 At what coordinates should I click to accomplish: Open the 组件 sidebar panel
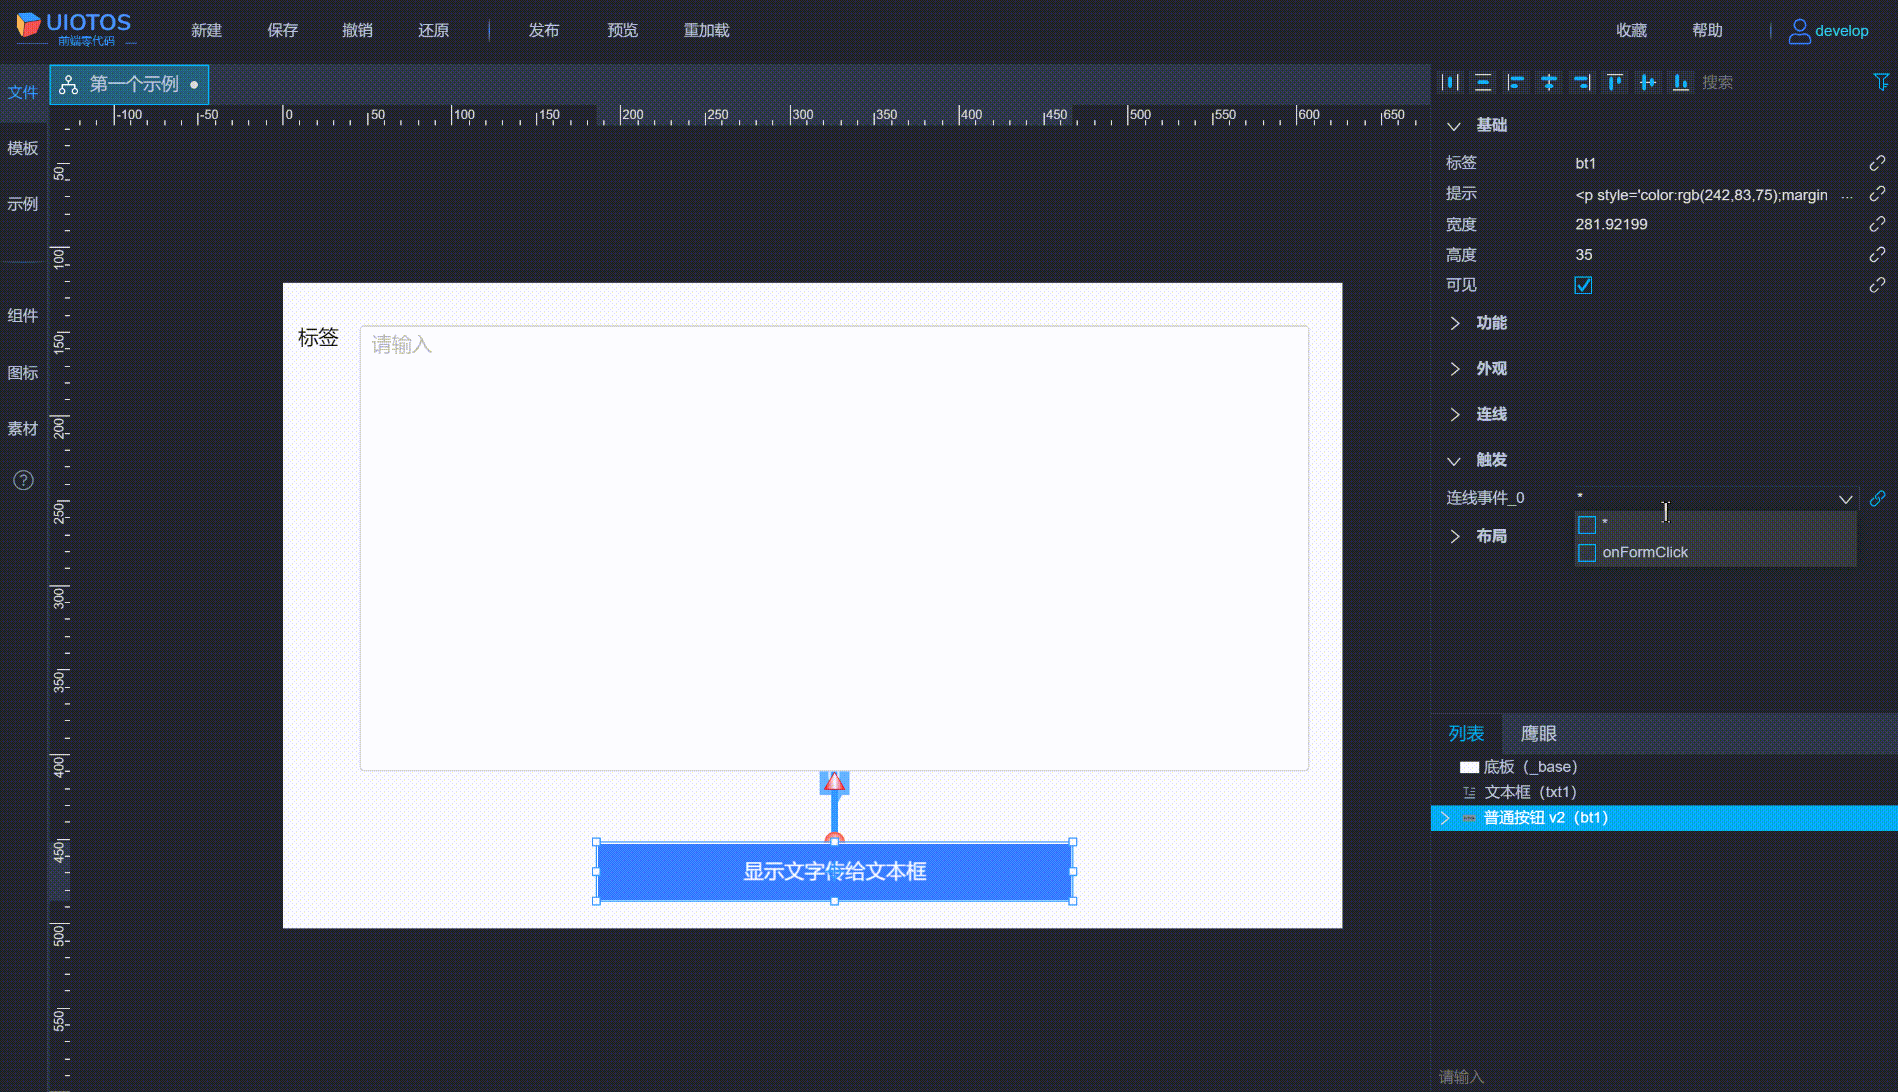pyautogui.click(x=23, y=314)
